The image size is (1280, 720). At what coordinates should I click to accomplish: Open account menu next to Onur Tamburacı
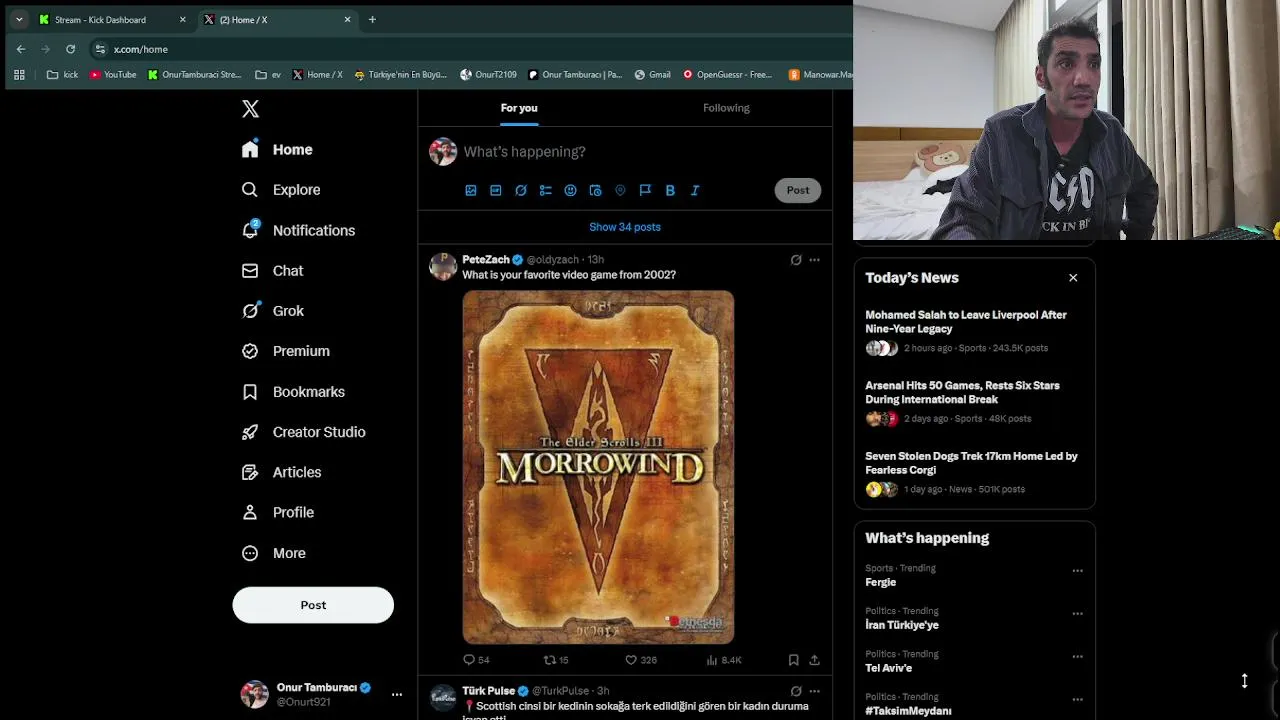[x=397, y=694]
